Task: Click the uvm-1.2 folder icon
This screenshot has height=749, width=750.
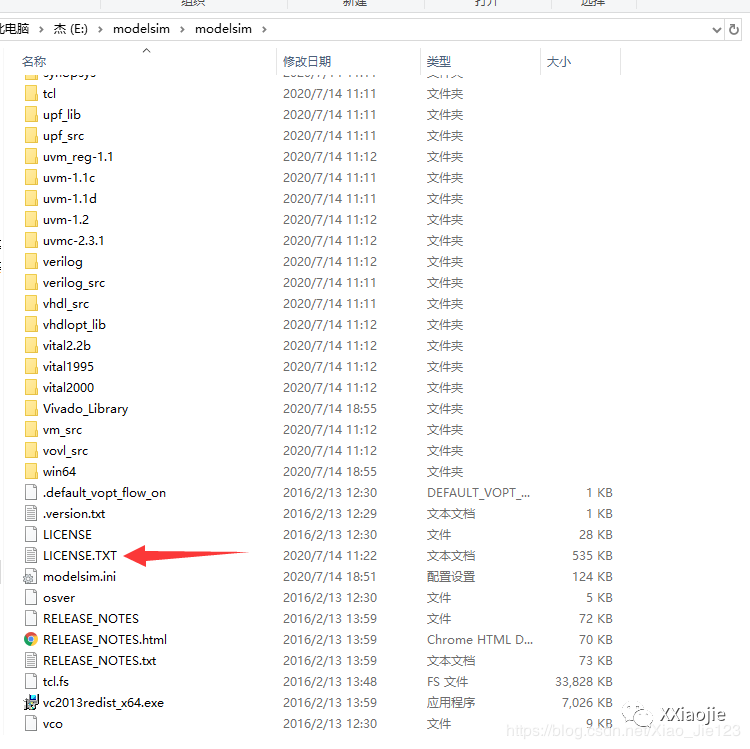Action: (31, 220)
